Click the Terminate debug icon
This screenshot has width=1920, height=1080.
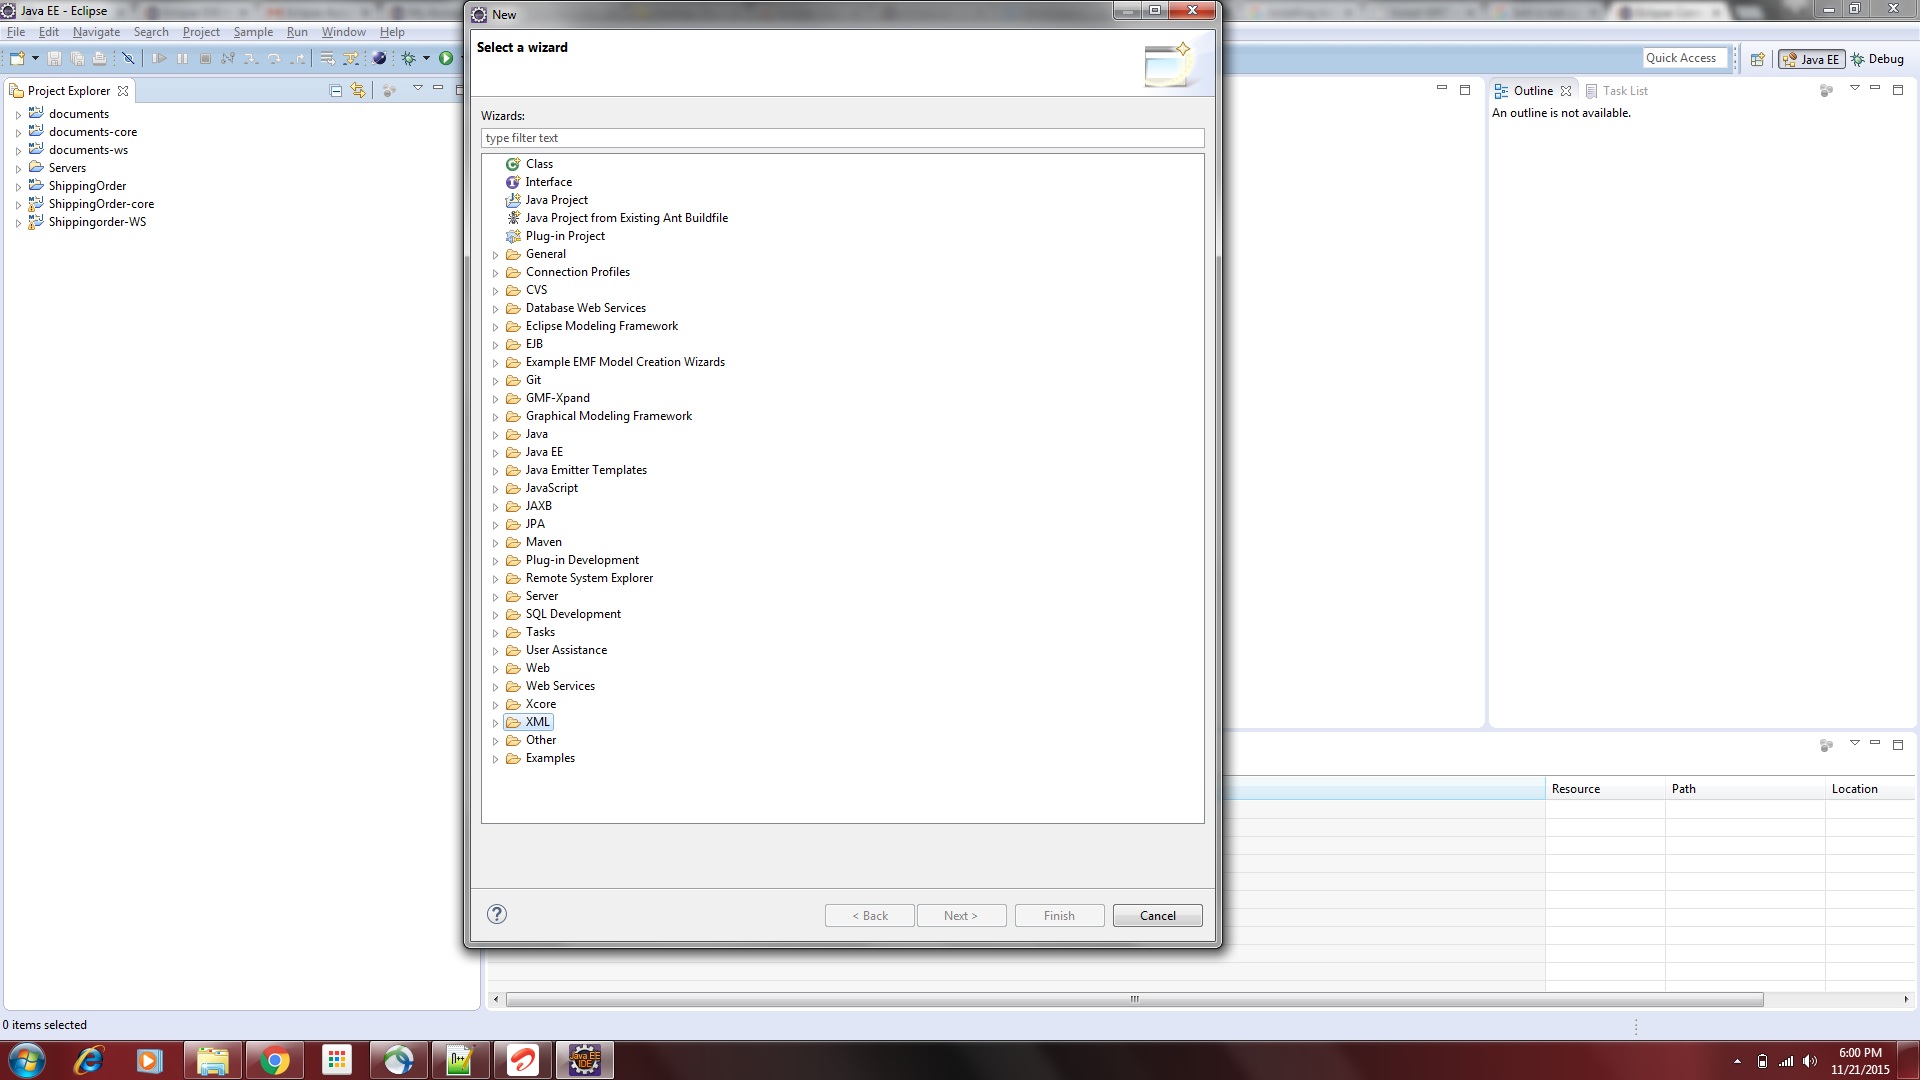pyautogui.click(x=205, y=58)
